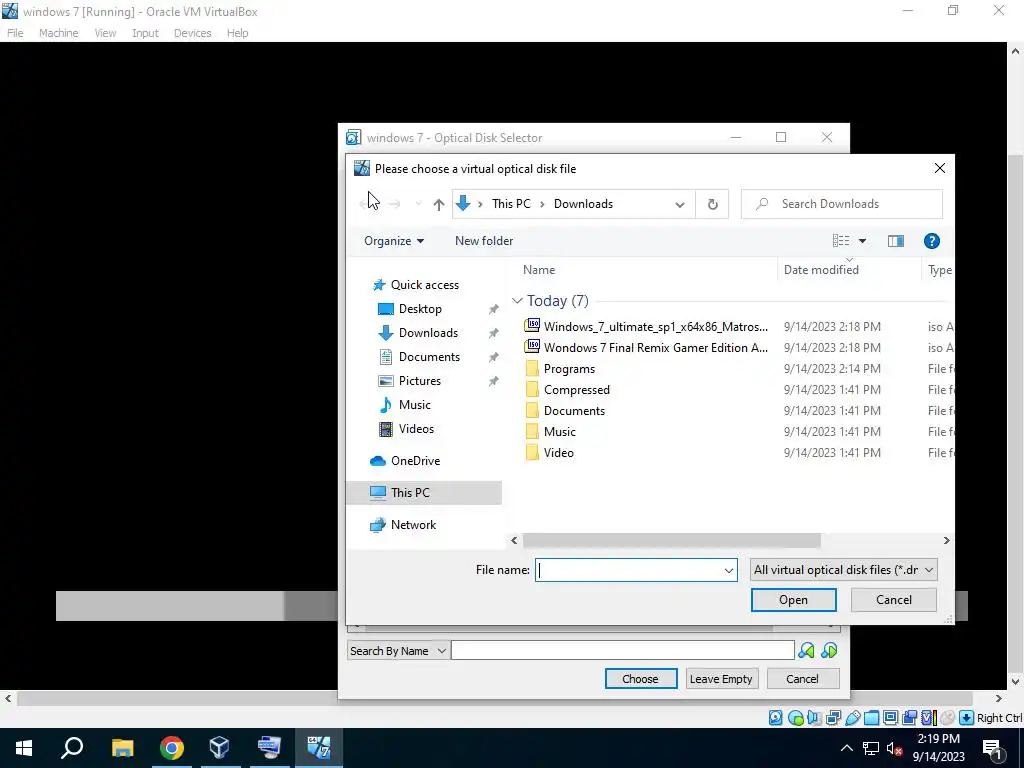This screenshot has height=768, width=1024.
Task: Click the change view layout icon
Action: tap(840, 241)
